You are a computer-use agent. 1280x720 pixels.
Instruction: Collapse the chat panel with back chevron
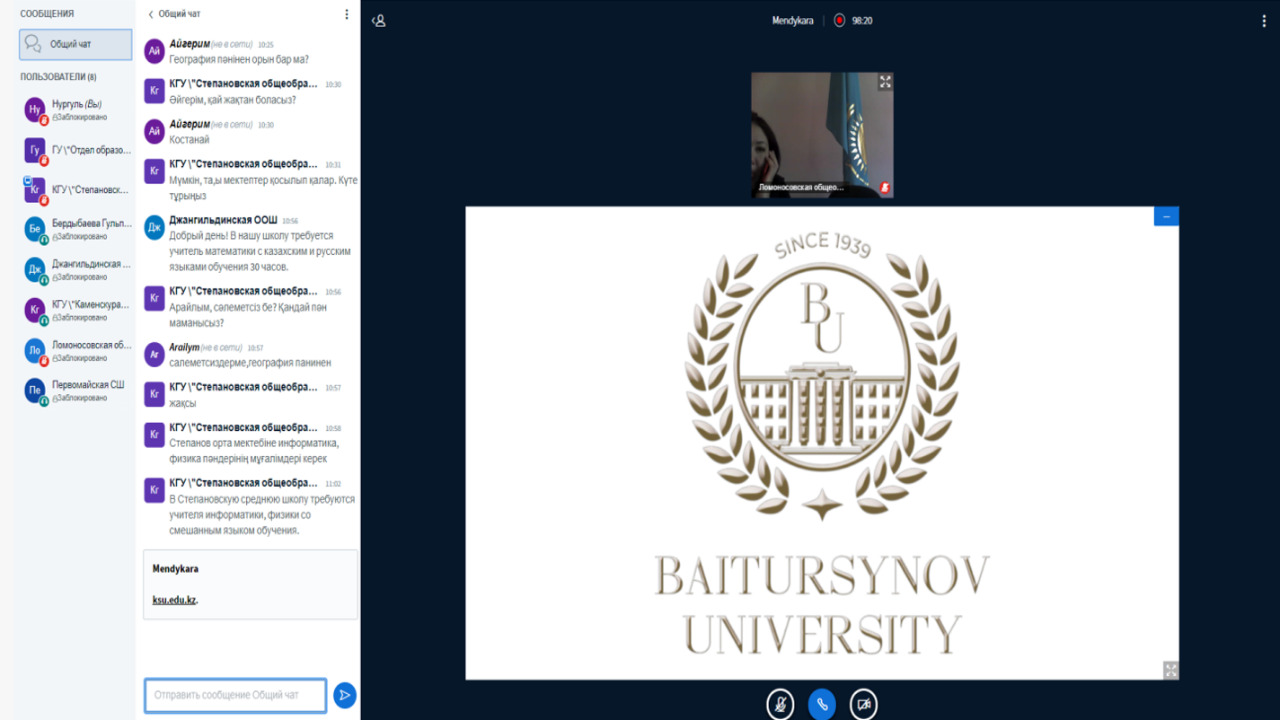[151, 14]
